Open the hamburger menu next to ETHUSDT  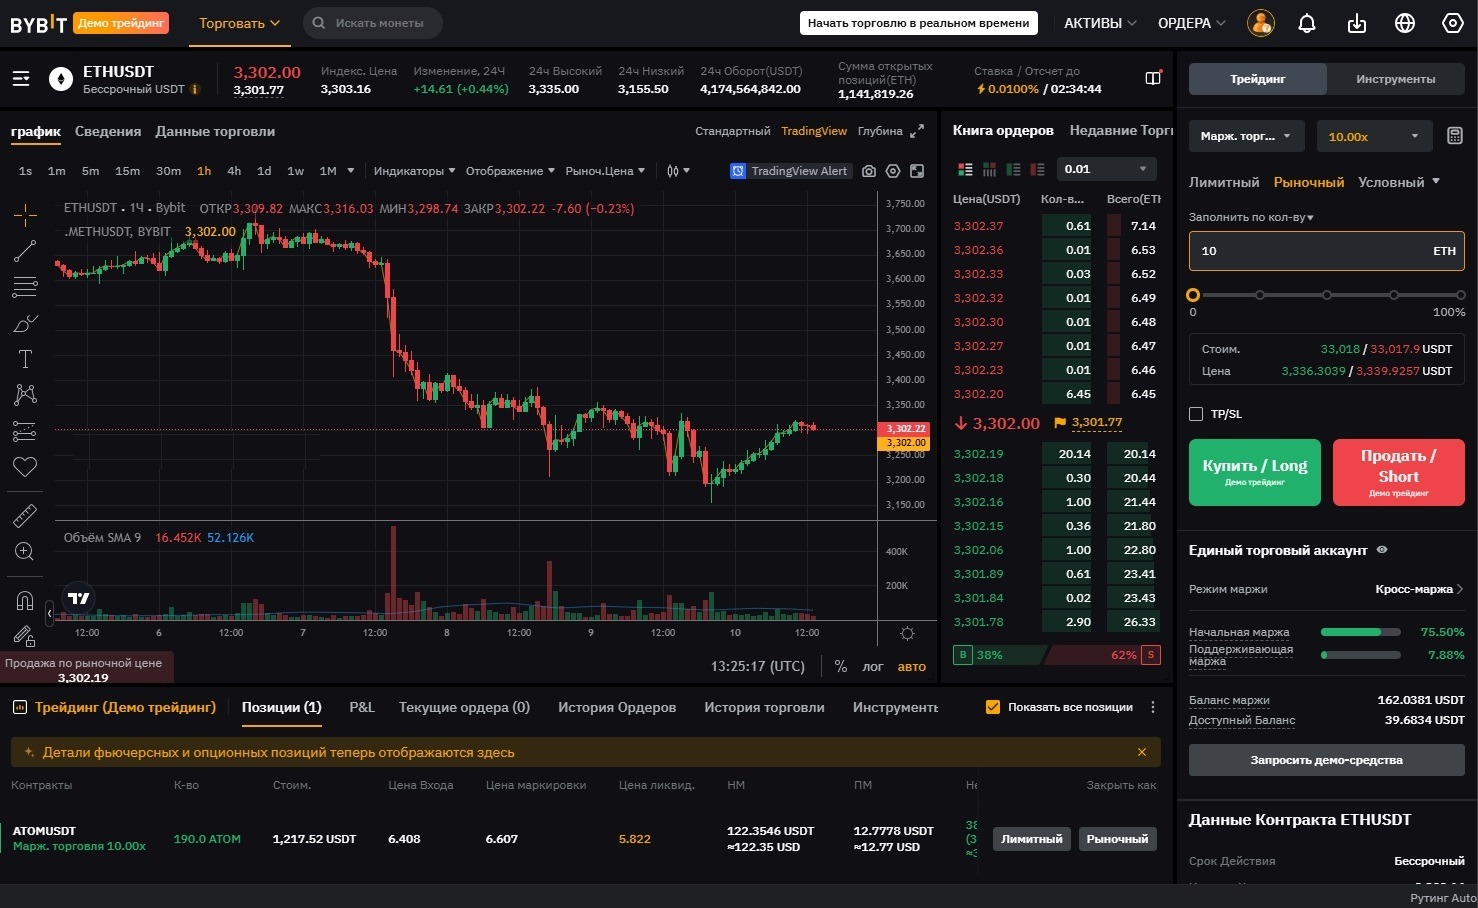pos(21,79)
